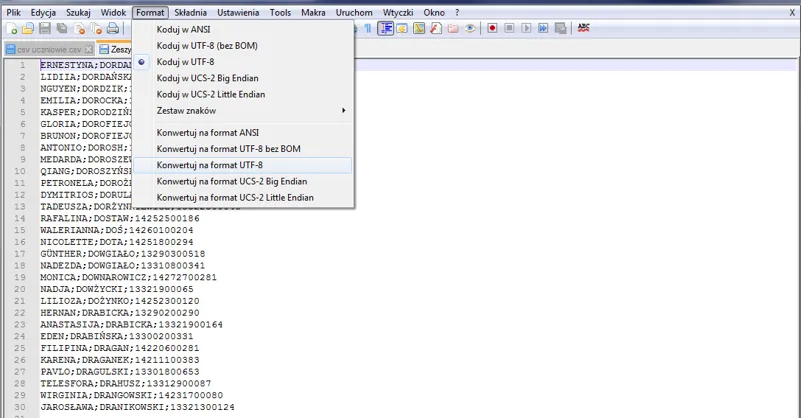Open the Składnia menu
This screenshot has height=418, width=801.
click(x=193, y=12)
